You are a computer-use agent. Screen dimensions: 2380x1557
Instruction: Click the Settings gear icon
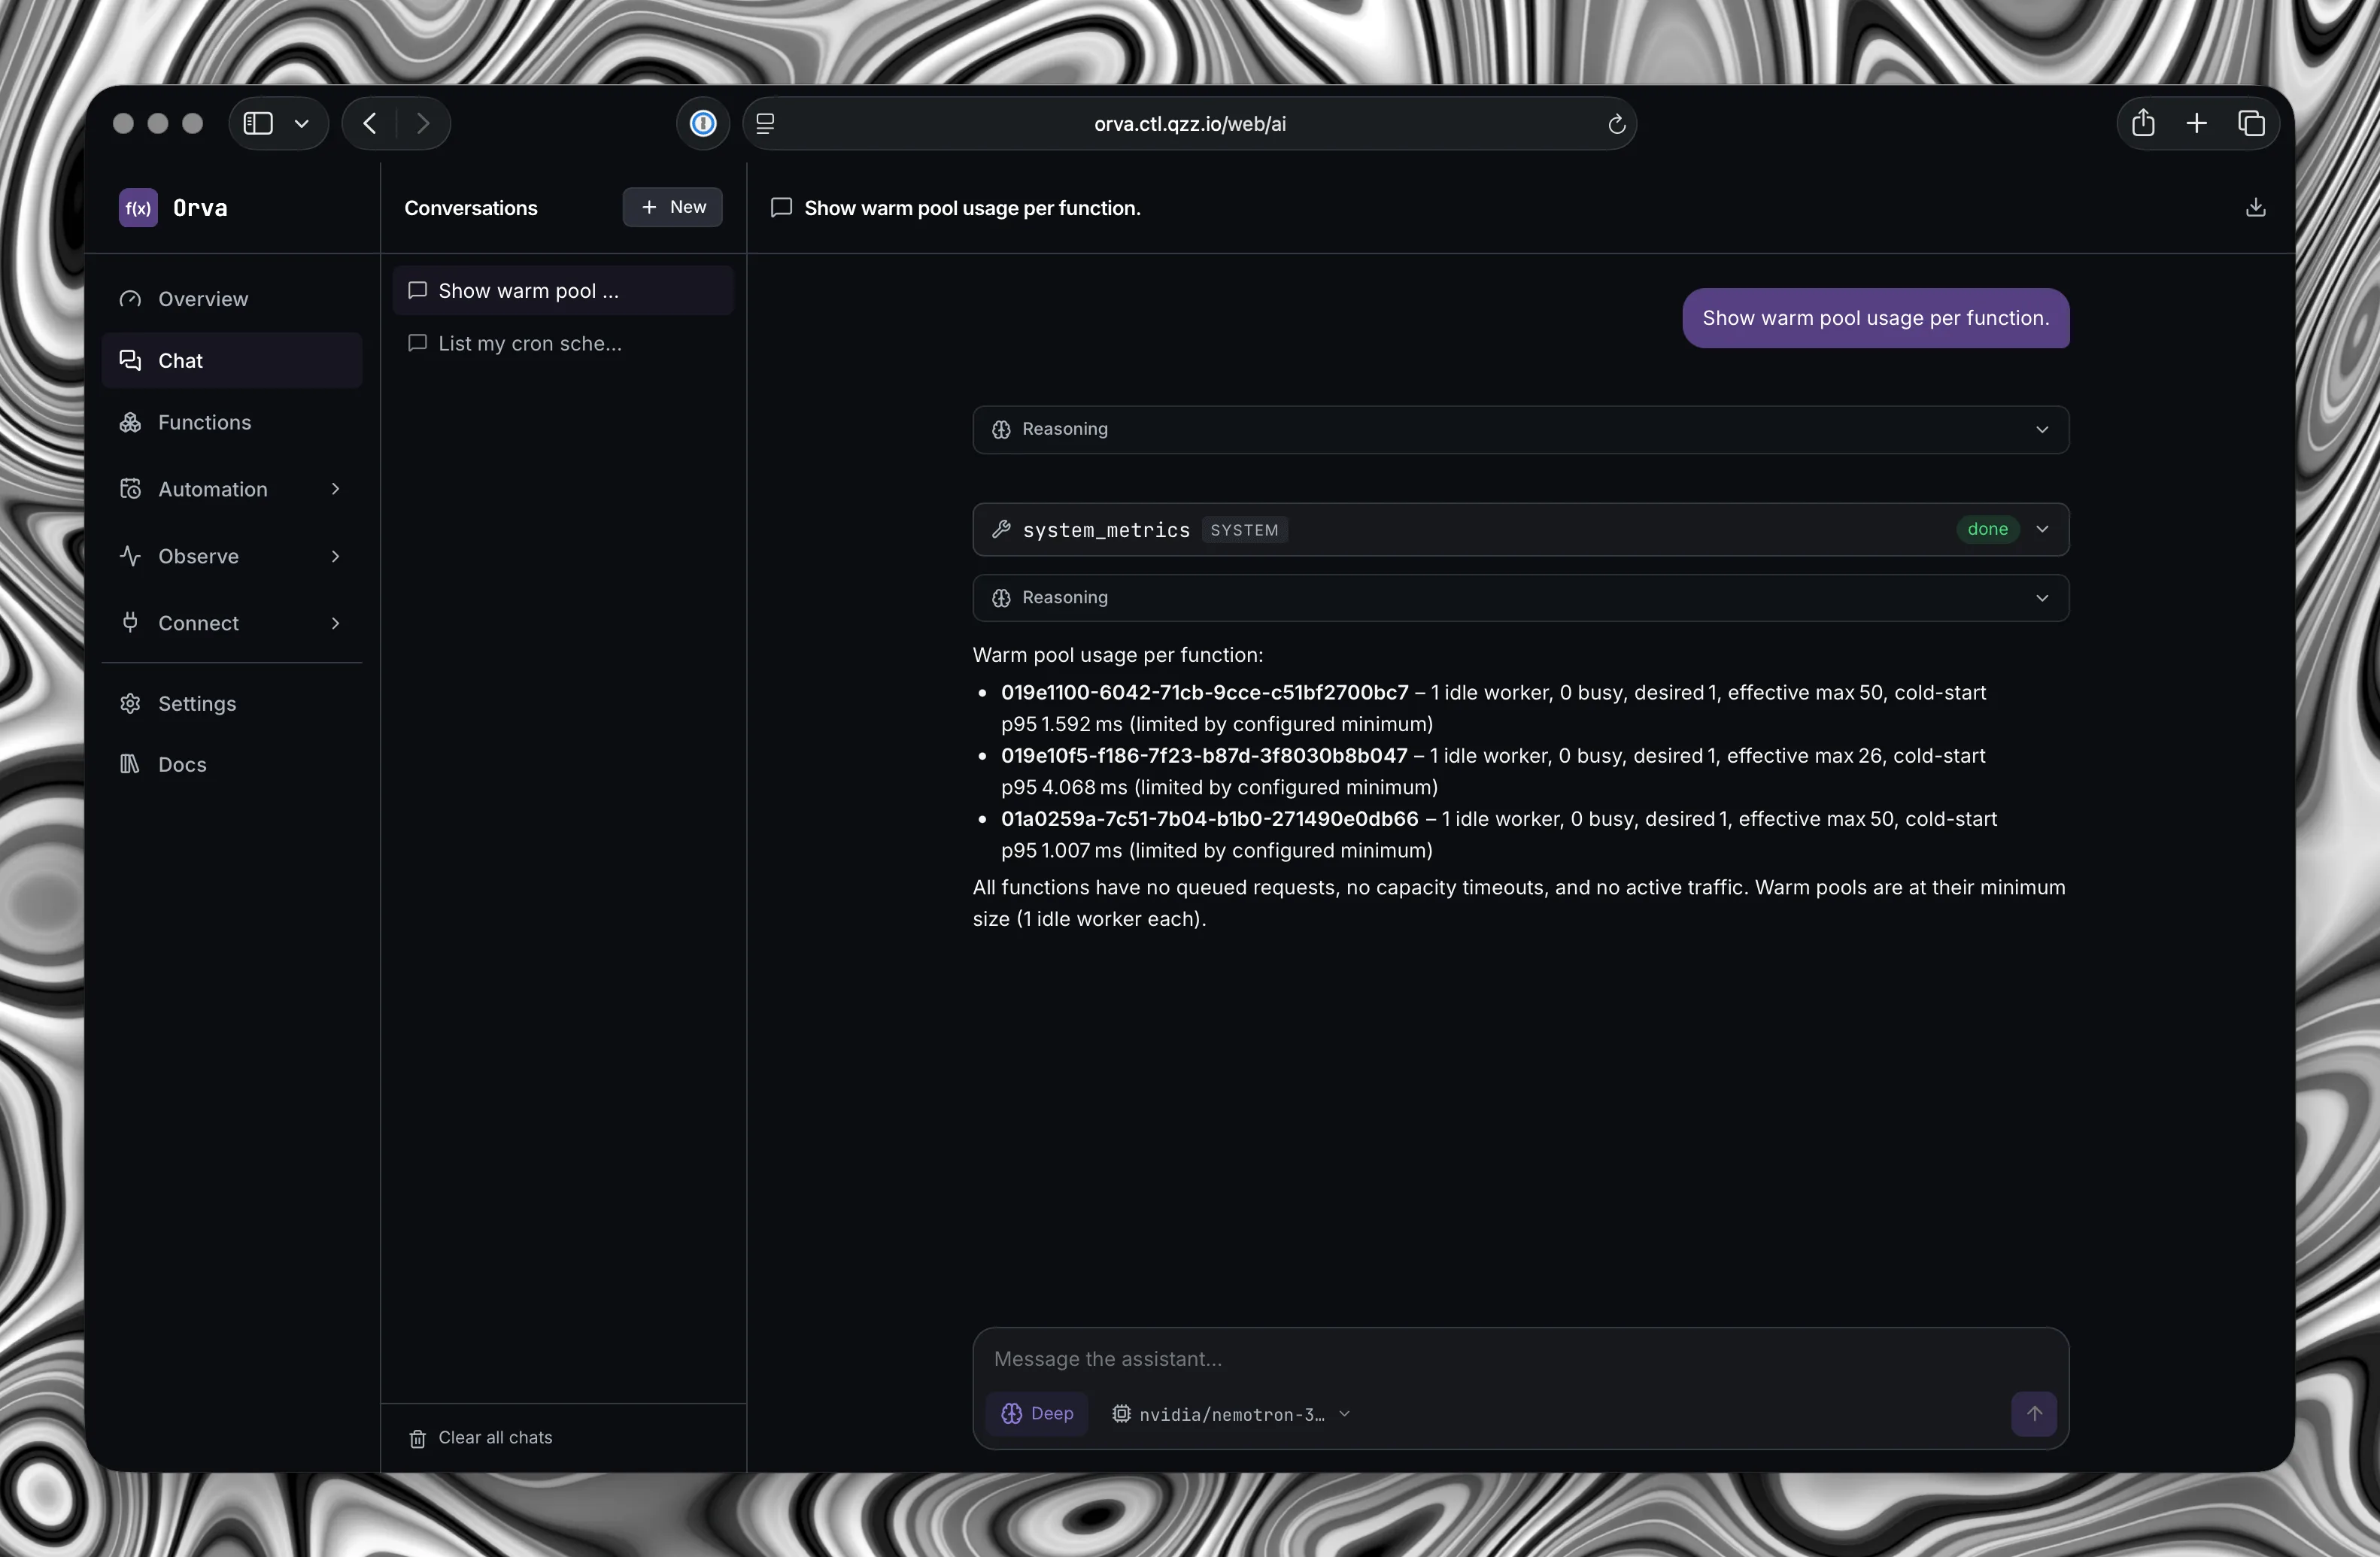point(130,704)
